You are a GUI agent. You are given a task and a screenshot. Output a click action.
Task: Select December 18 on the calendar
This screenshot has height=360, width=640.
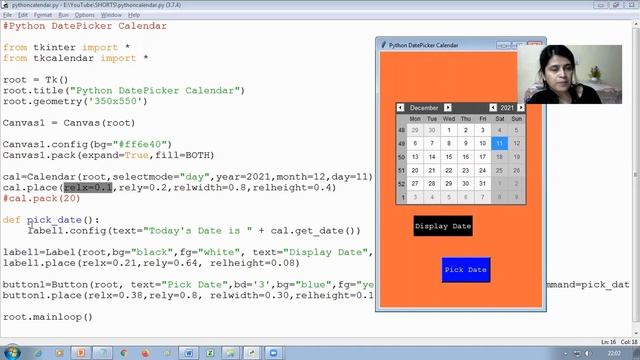pyautogui.click(x=499, y=157)
